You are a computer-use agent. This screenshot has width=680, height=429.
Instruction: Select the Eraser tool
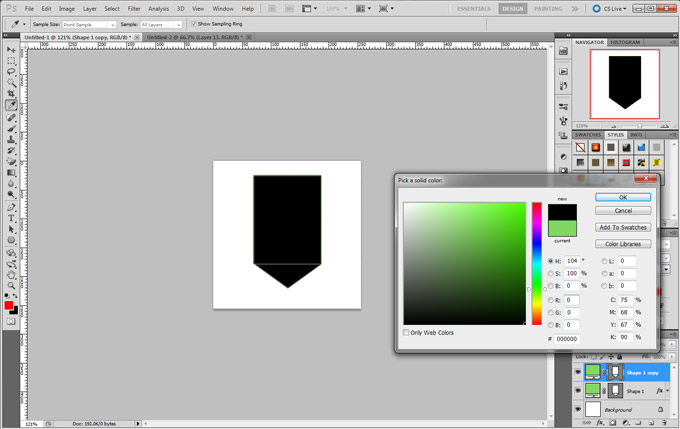click(11, 161)
